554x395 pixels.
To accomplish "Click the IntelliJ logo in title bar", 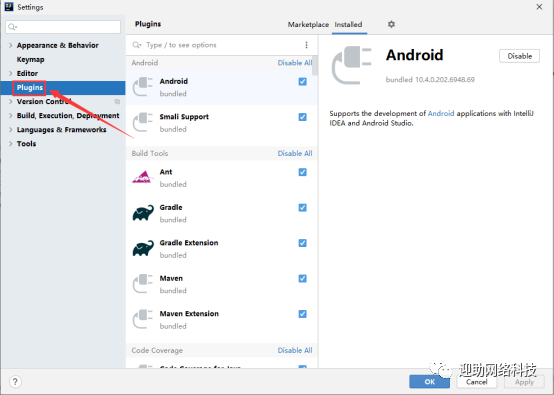I will 9,7.
